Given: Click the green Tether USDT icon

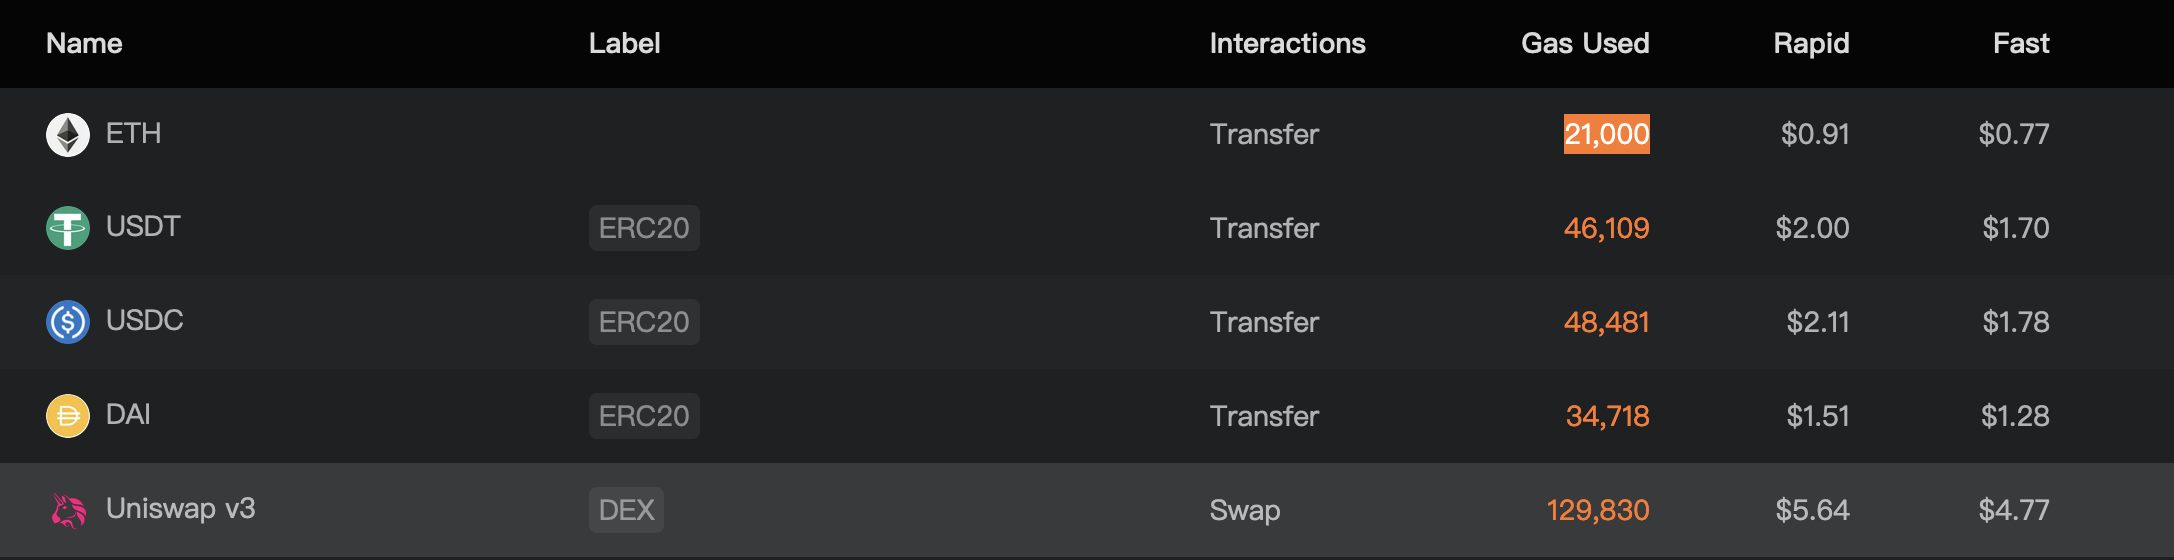Looking at the screenshot, I should (x=68, y=228).
